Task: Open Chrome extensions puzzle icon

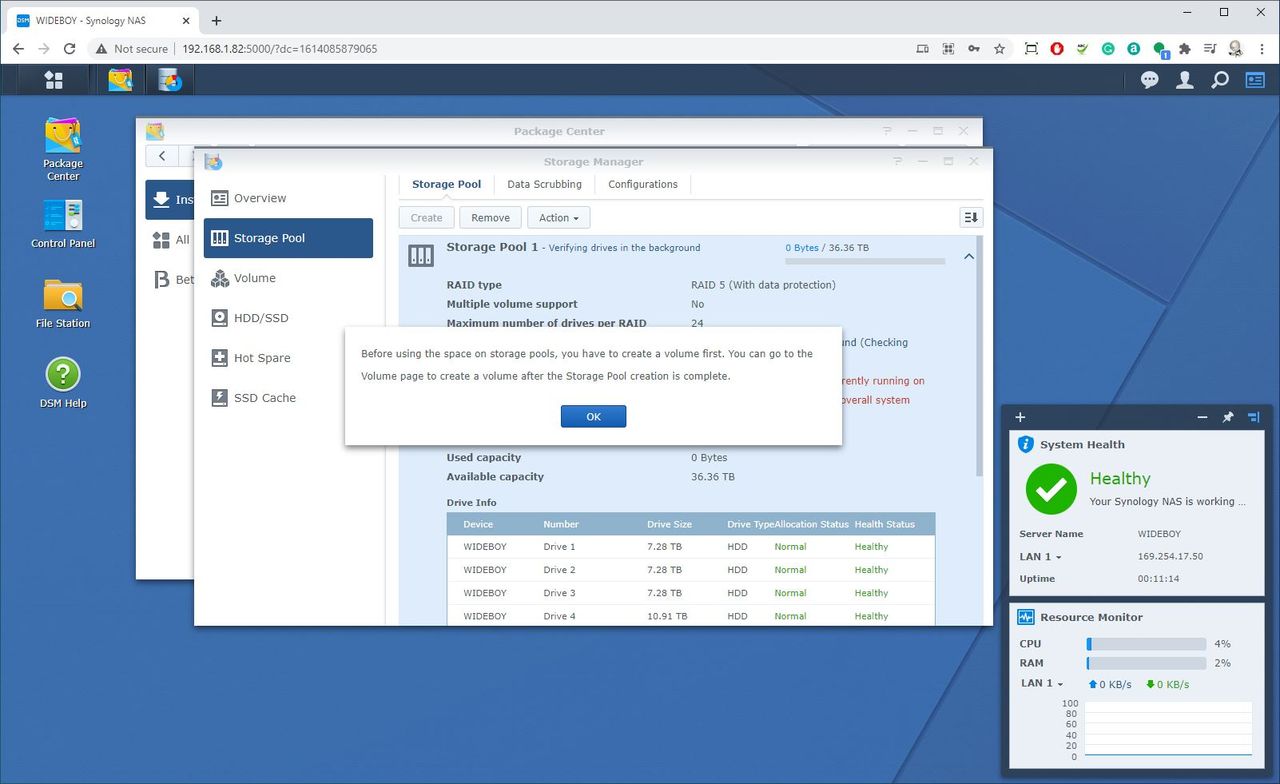Action: click(x=1185, y=48)
